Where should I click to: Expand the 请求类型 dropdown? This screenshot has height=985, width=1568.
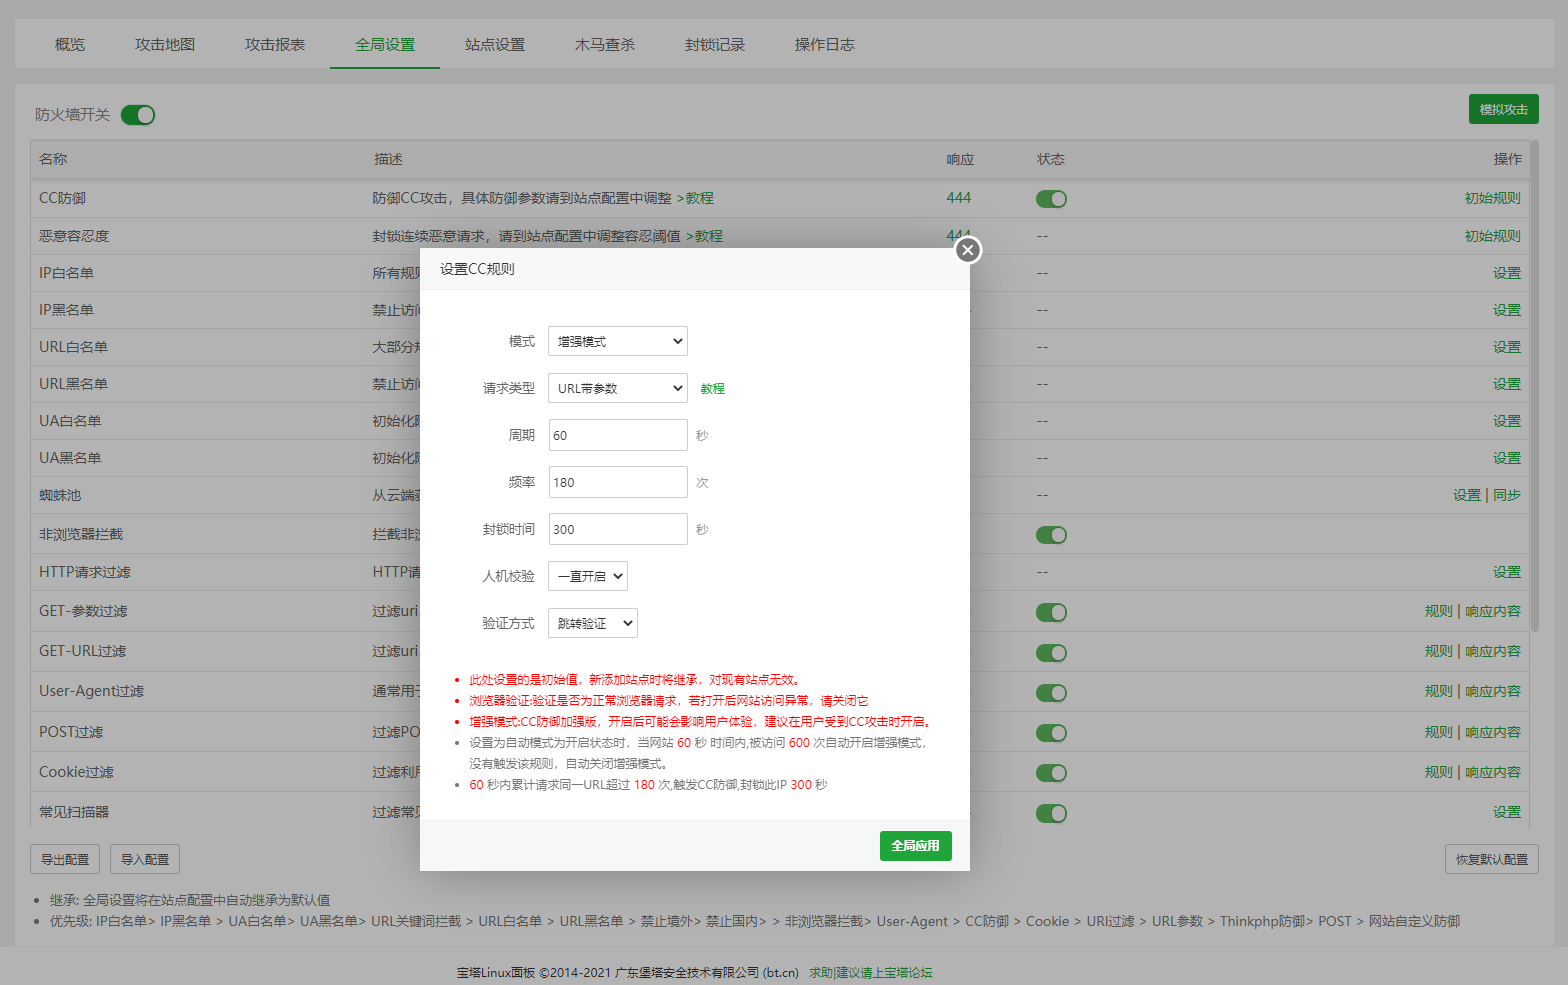(x=617, y=388)
